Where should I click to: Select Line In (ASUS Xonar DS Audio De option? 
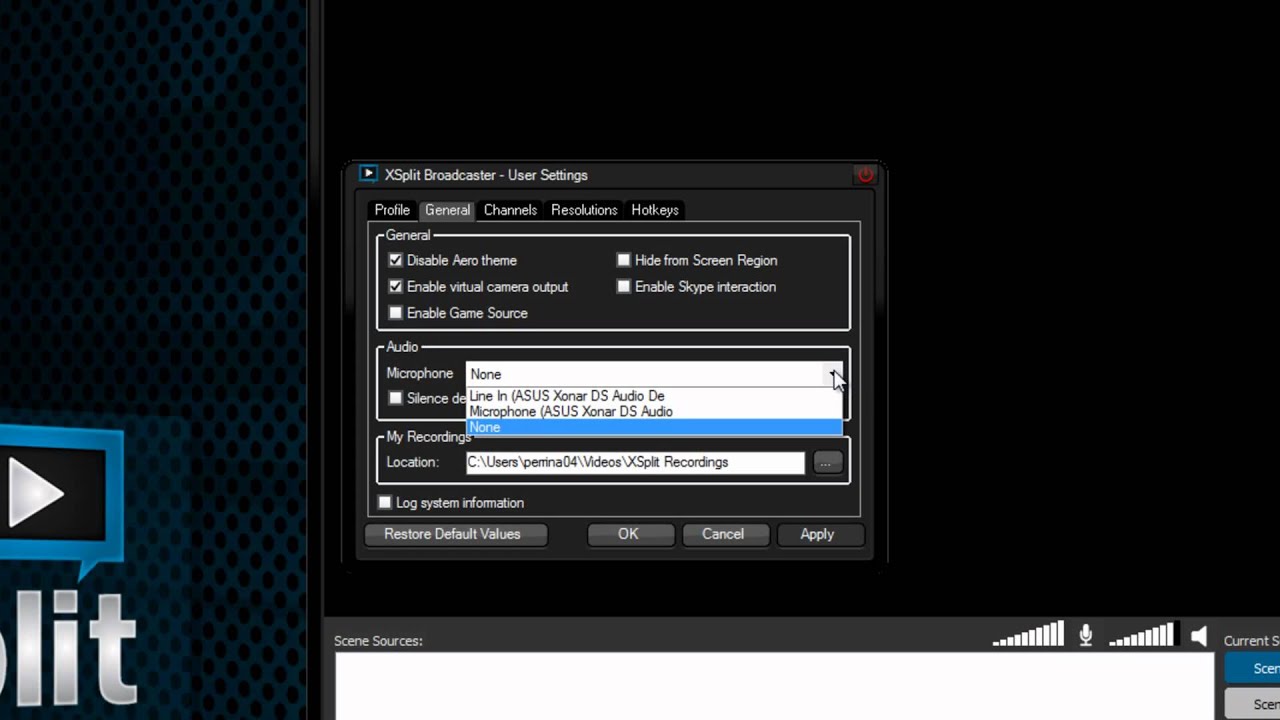coord(654,396)
